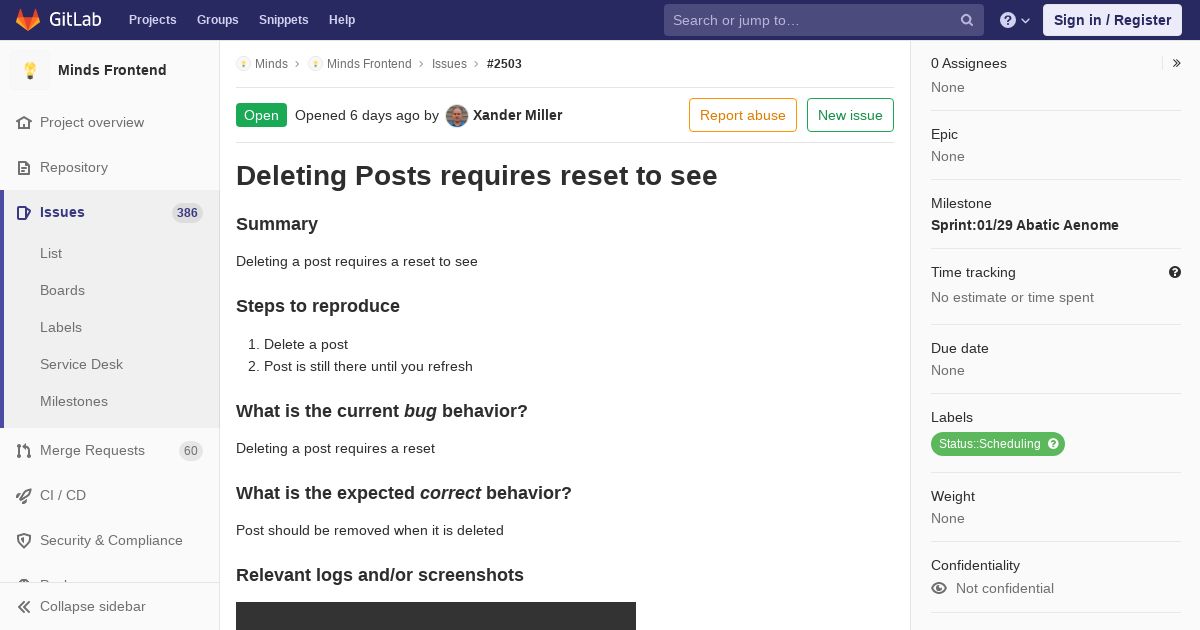This screenshot has height=630, width=1200.
Task: Open the Milestones submenu item
Action: point(74,401)
